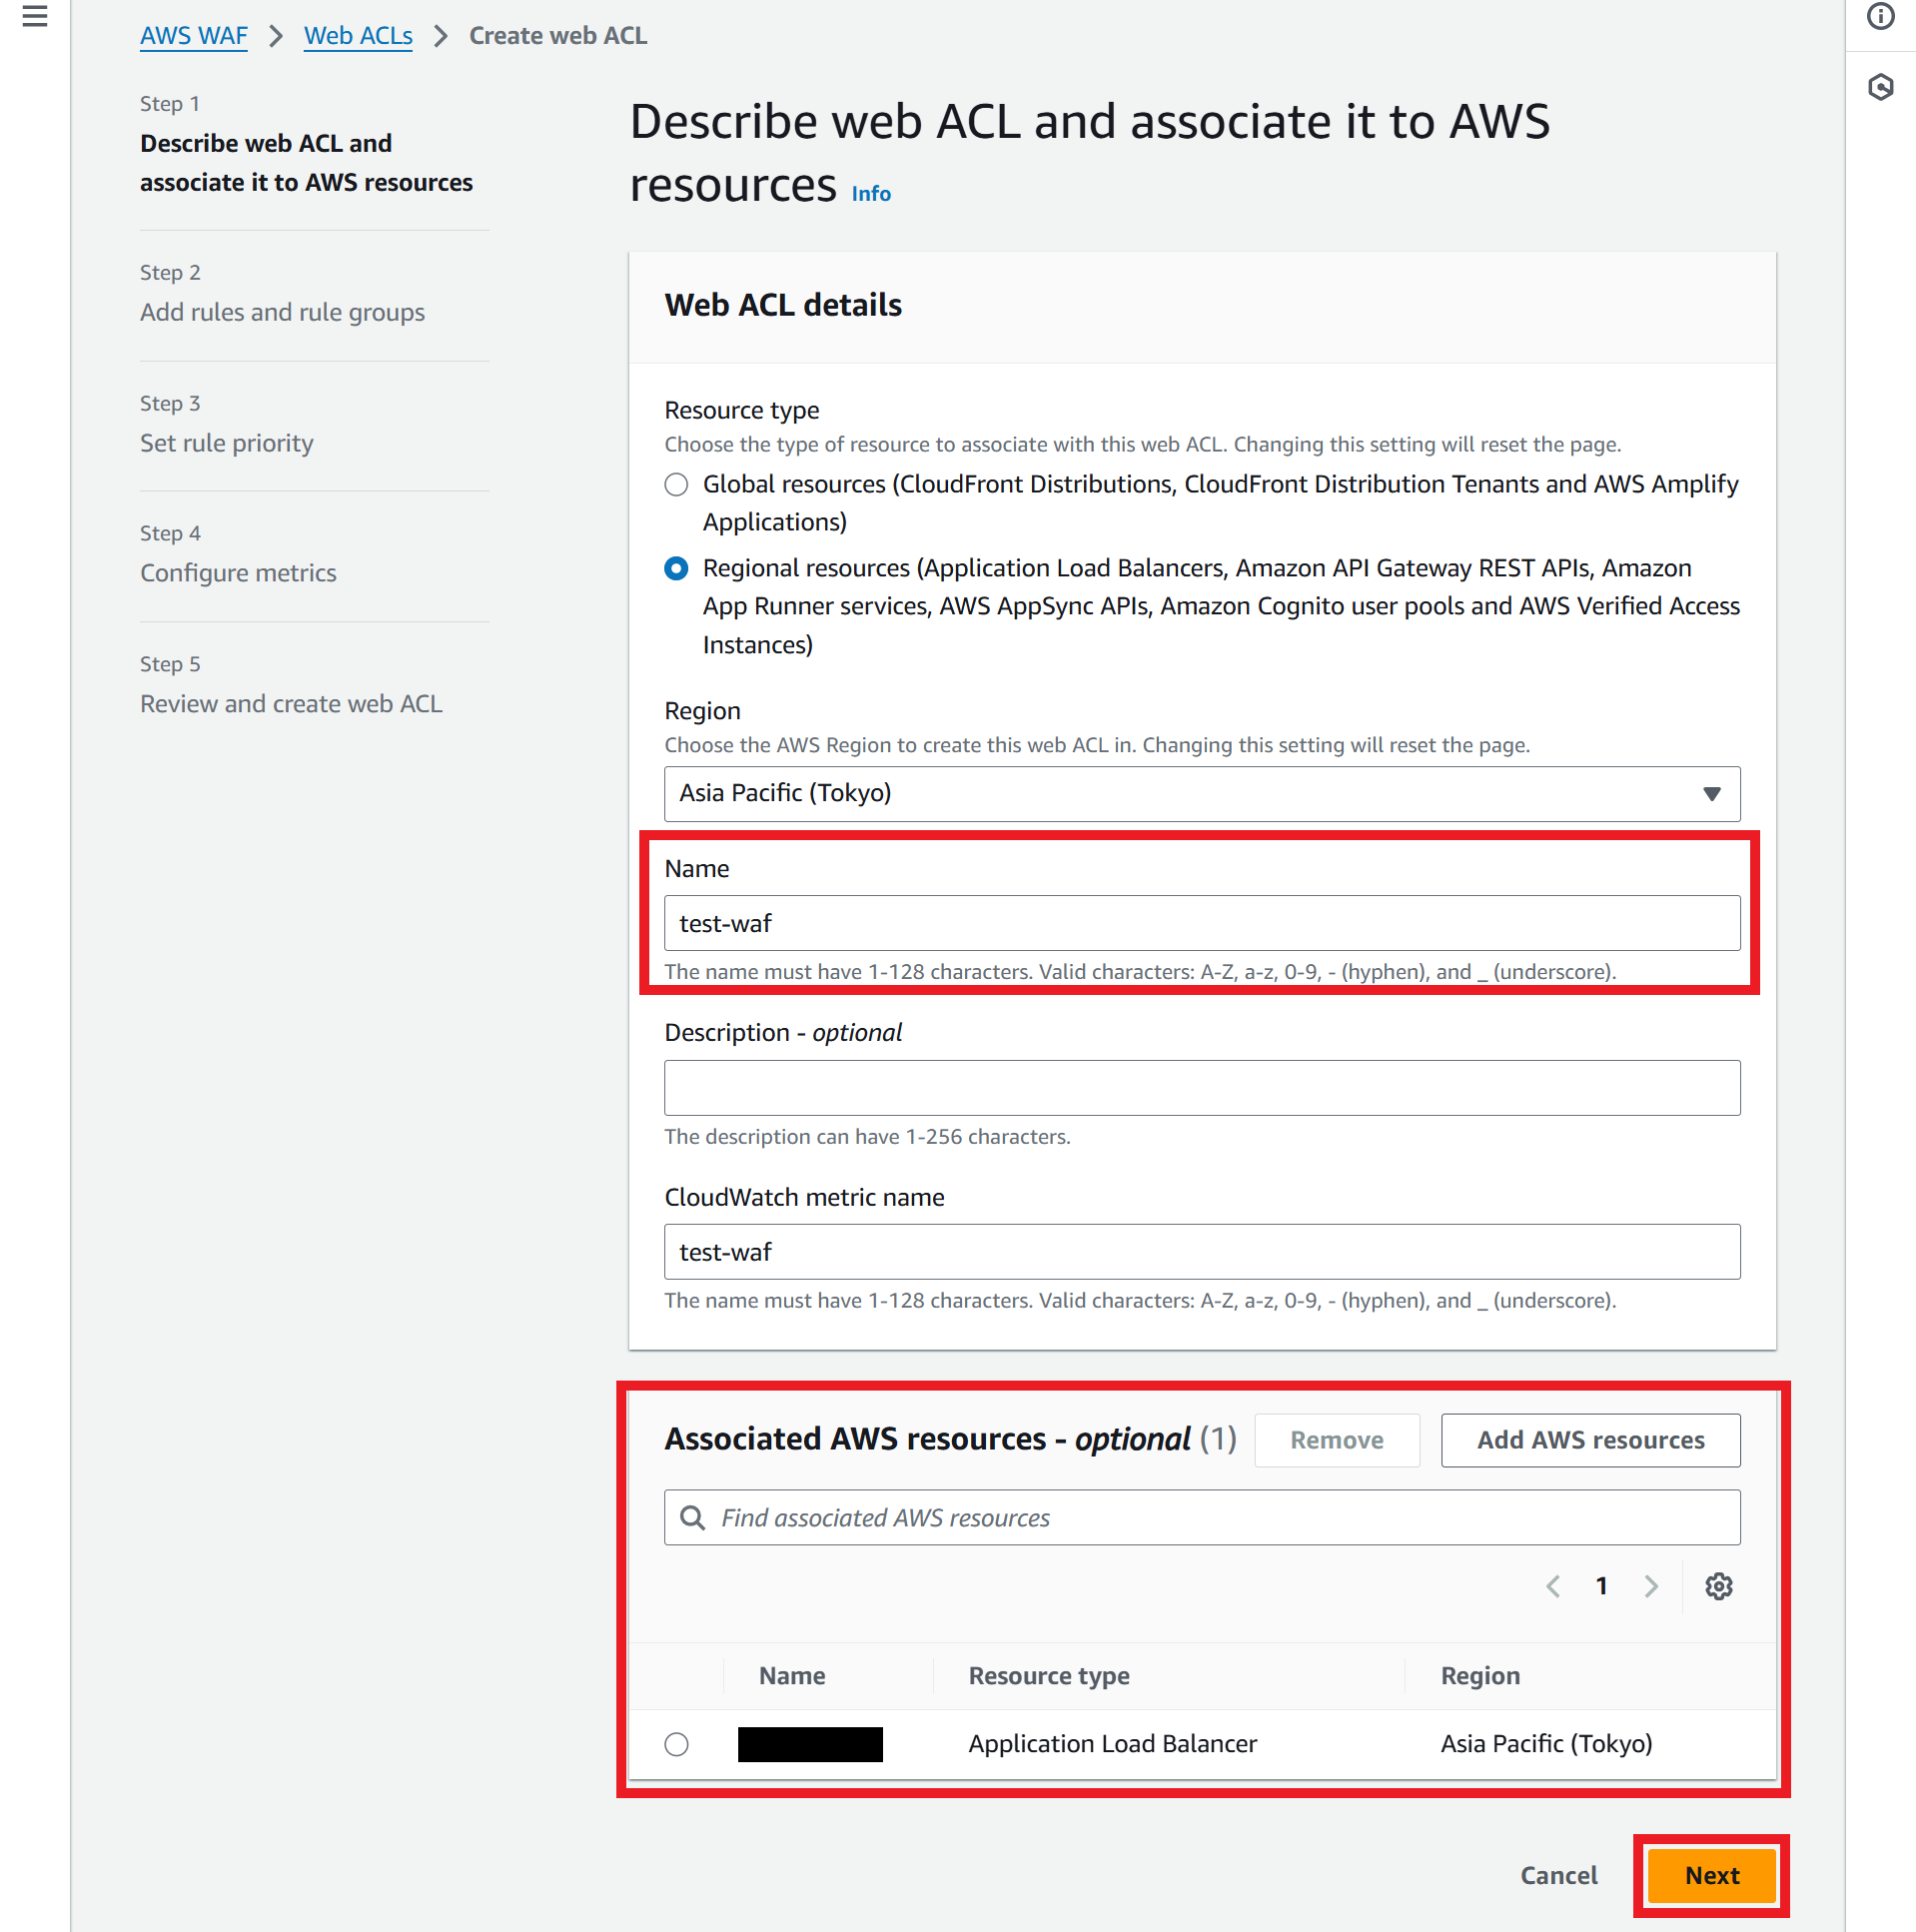
Task: Click the disabled Remove button
Action: coord(1336,1440)
